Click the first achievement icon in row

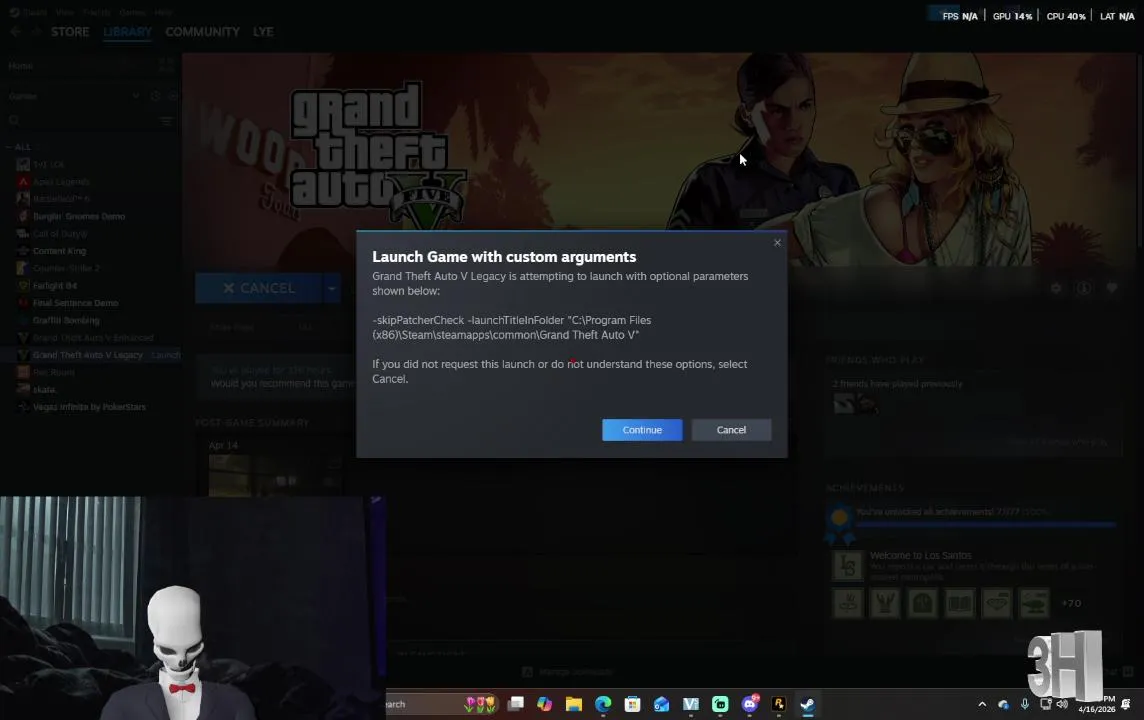(848, 603)
